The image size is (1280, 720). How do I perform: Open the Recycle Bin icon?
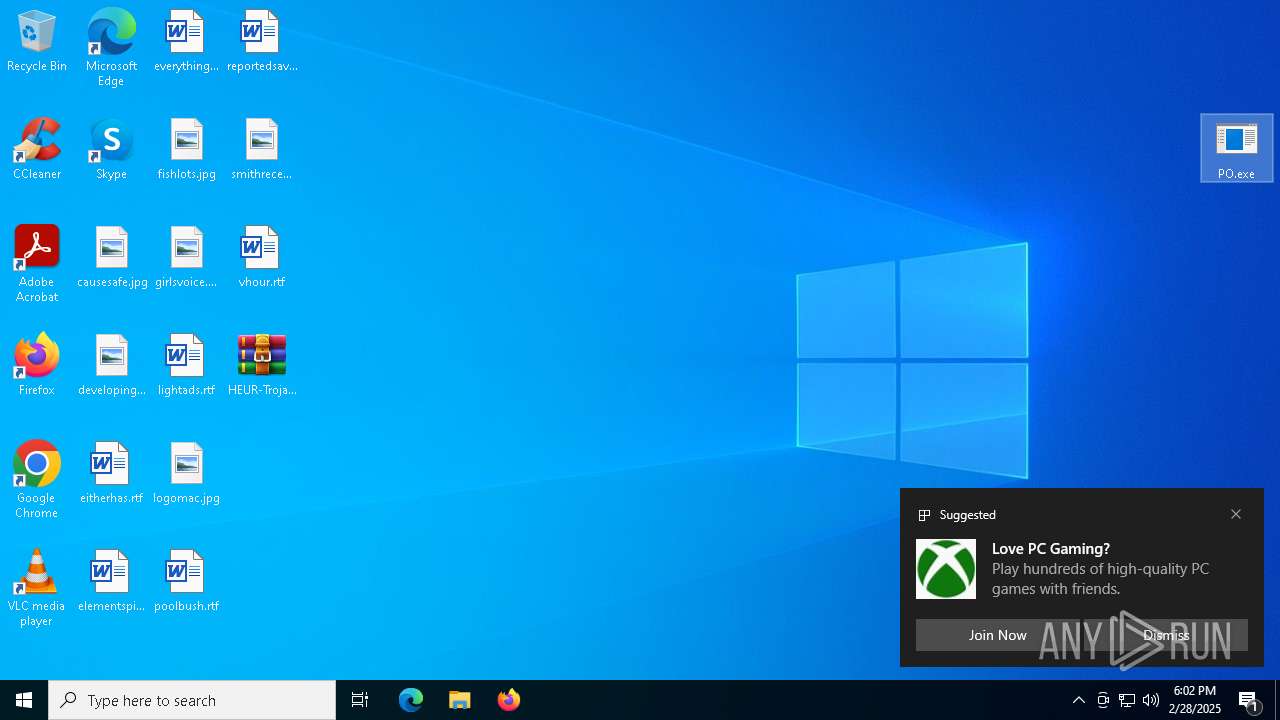point(37,42)
